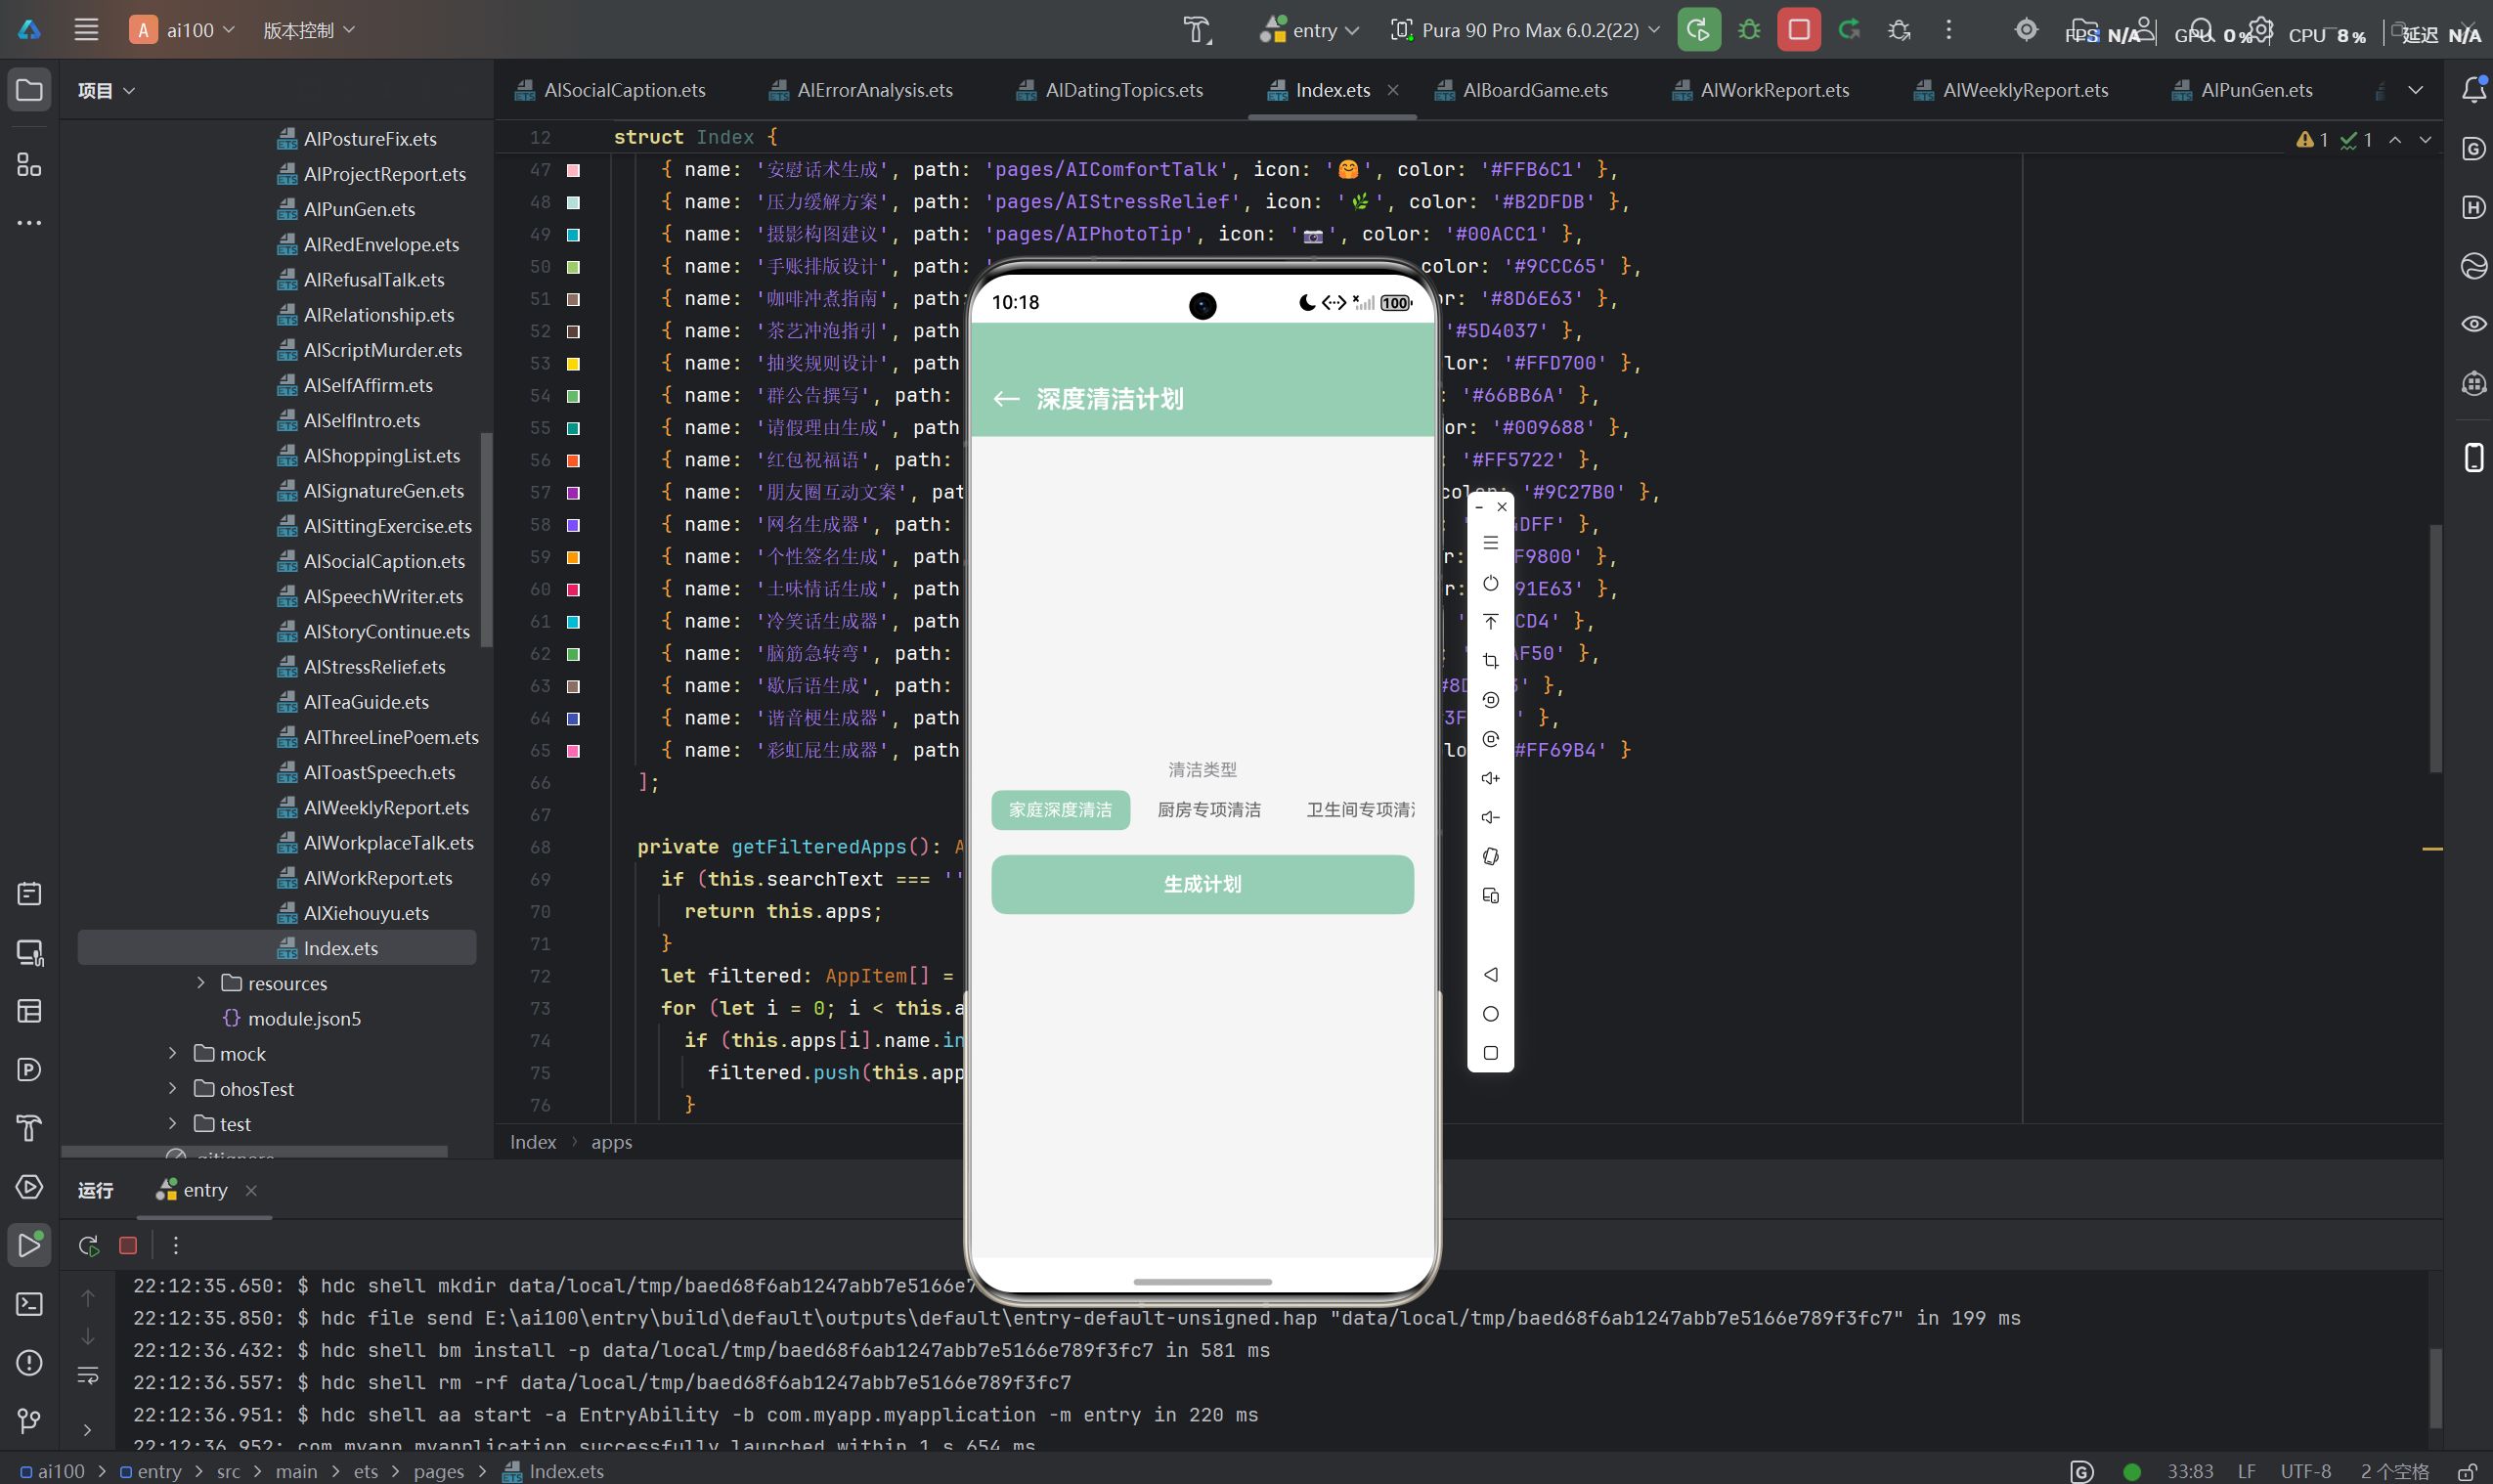Open the Previewer eye icon on right sidebar
This screenshot has width=2493, height=1484.
click(2474, 324)
